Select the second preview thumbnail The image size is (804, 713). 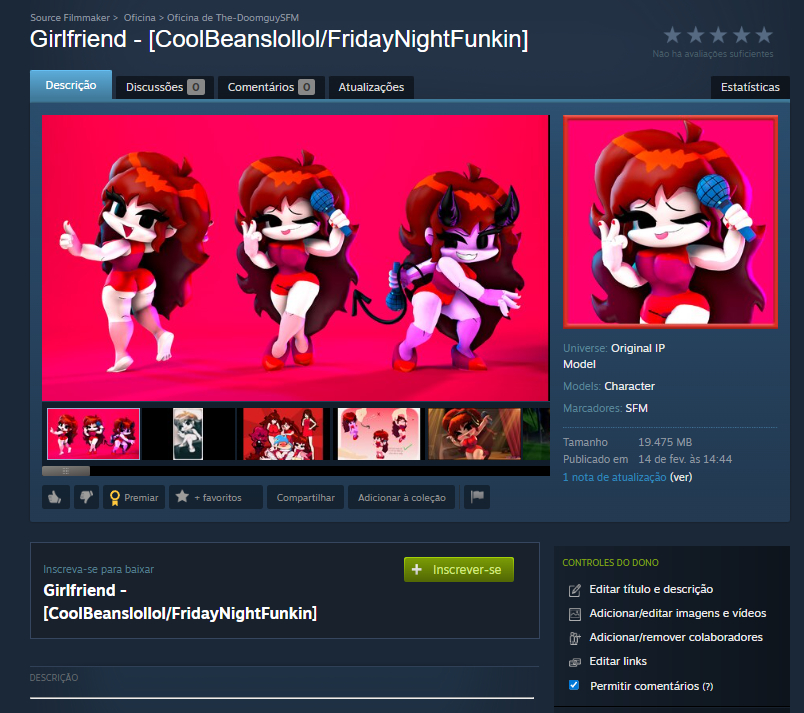188,433
